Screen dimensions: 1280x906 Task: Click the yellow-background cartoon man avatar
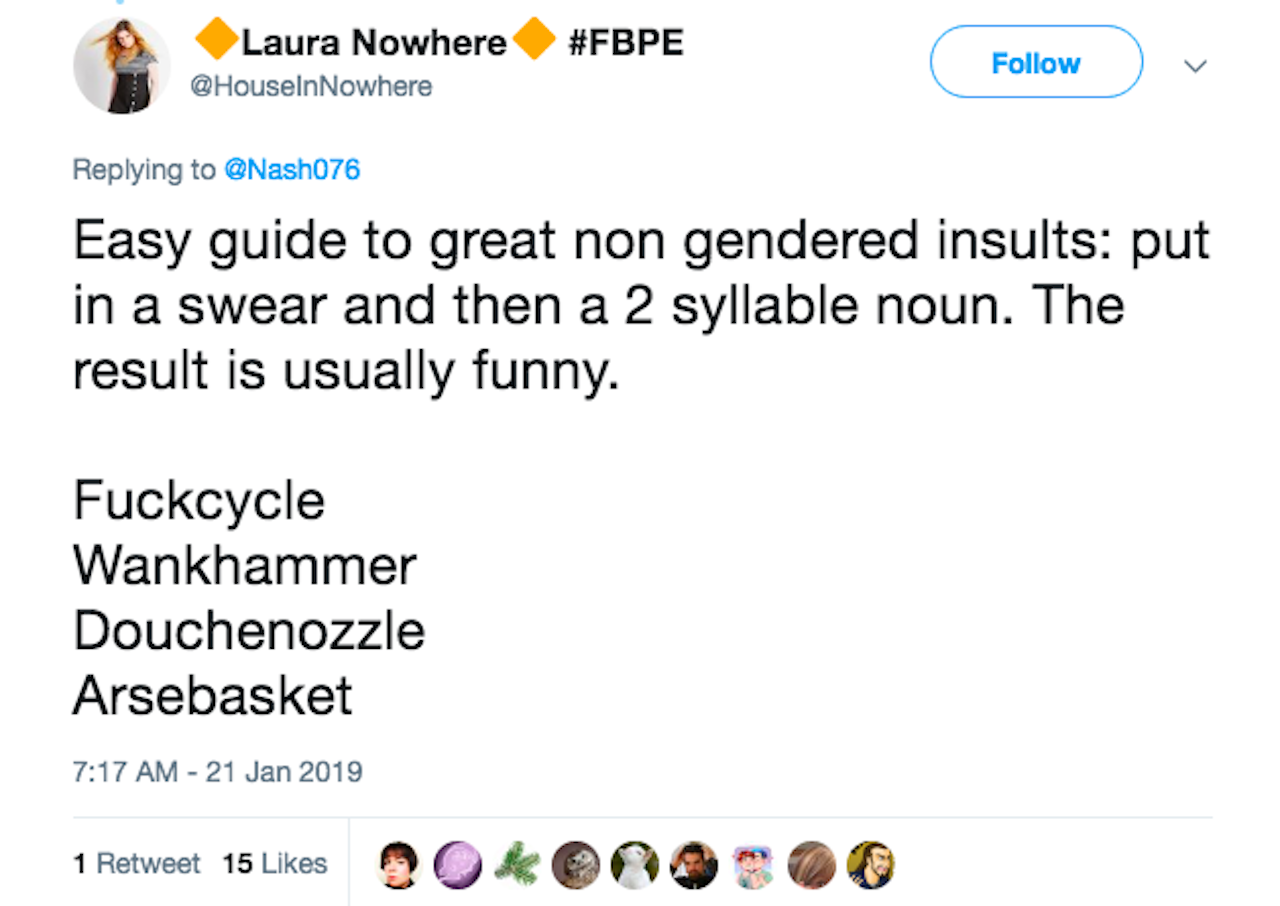tap(870, 865)
